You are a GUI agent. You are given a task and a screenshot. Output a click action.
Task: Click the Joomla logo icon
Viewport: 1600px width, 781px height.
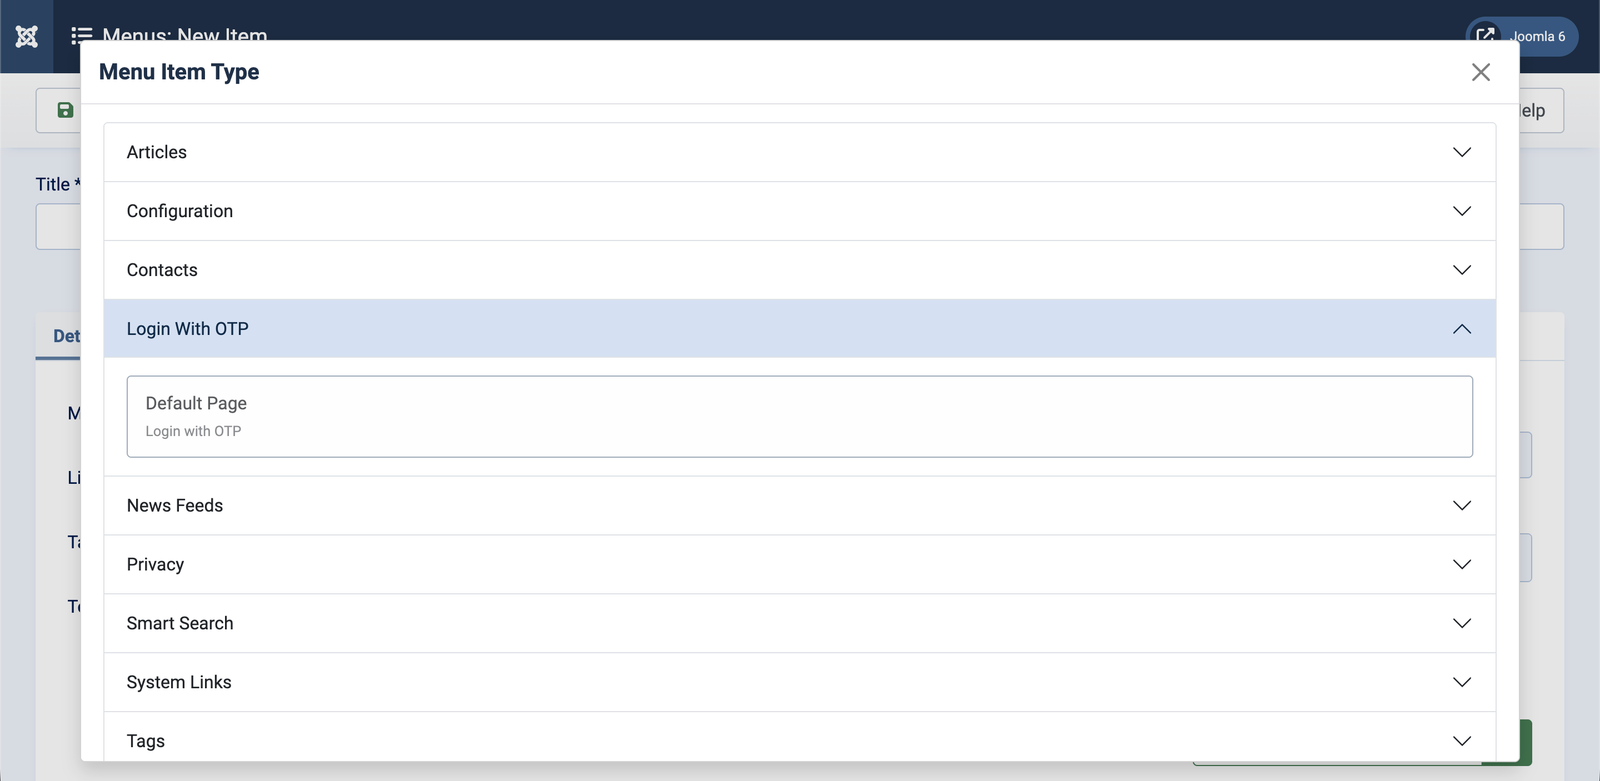27,37
